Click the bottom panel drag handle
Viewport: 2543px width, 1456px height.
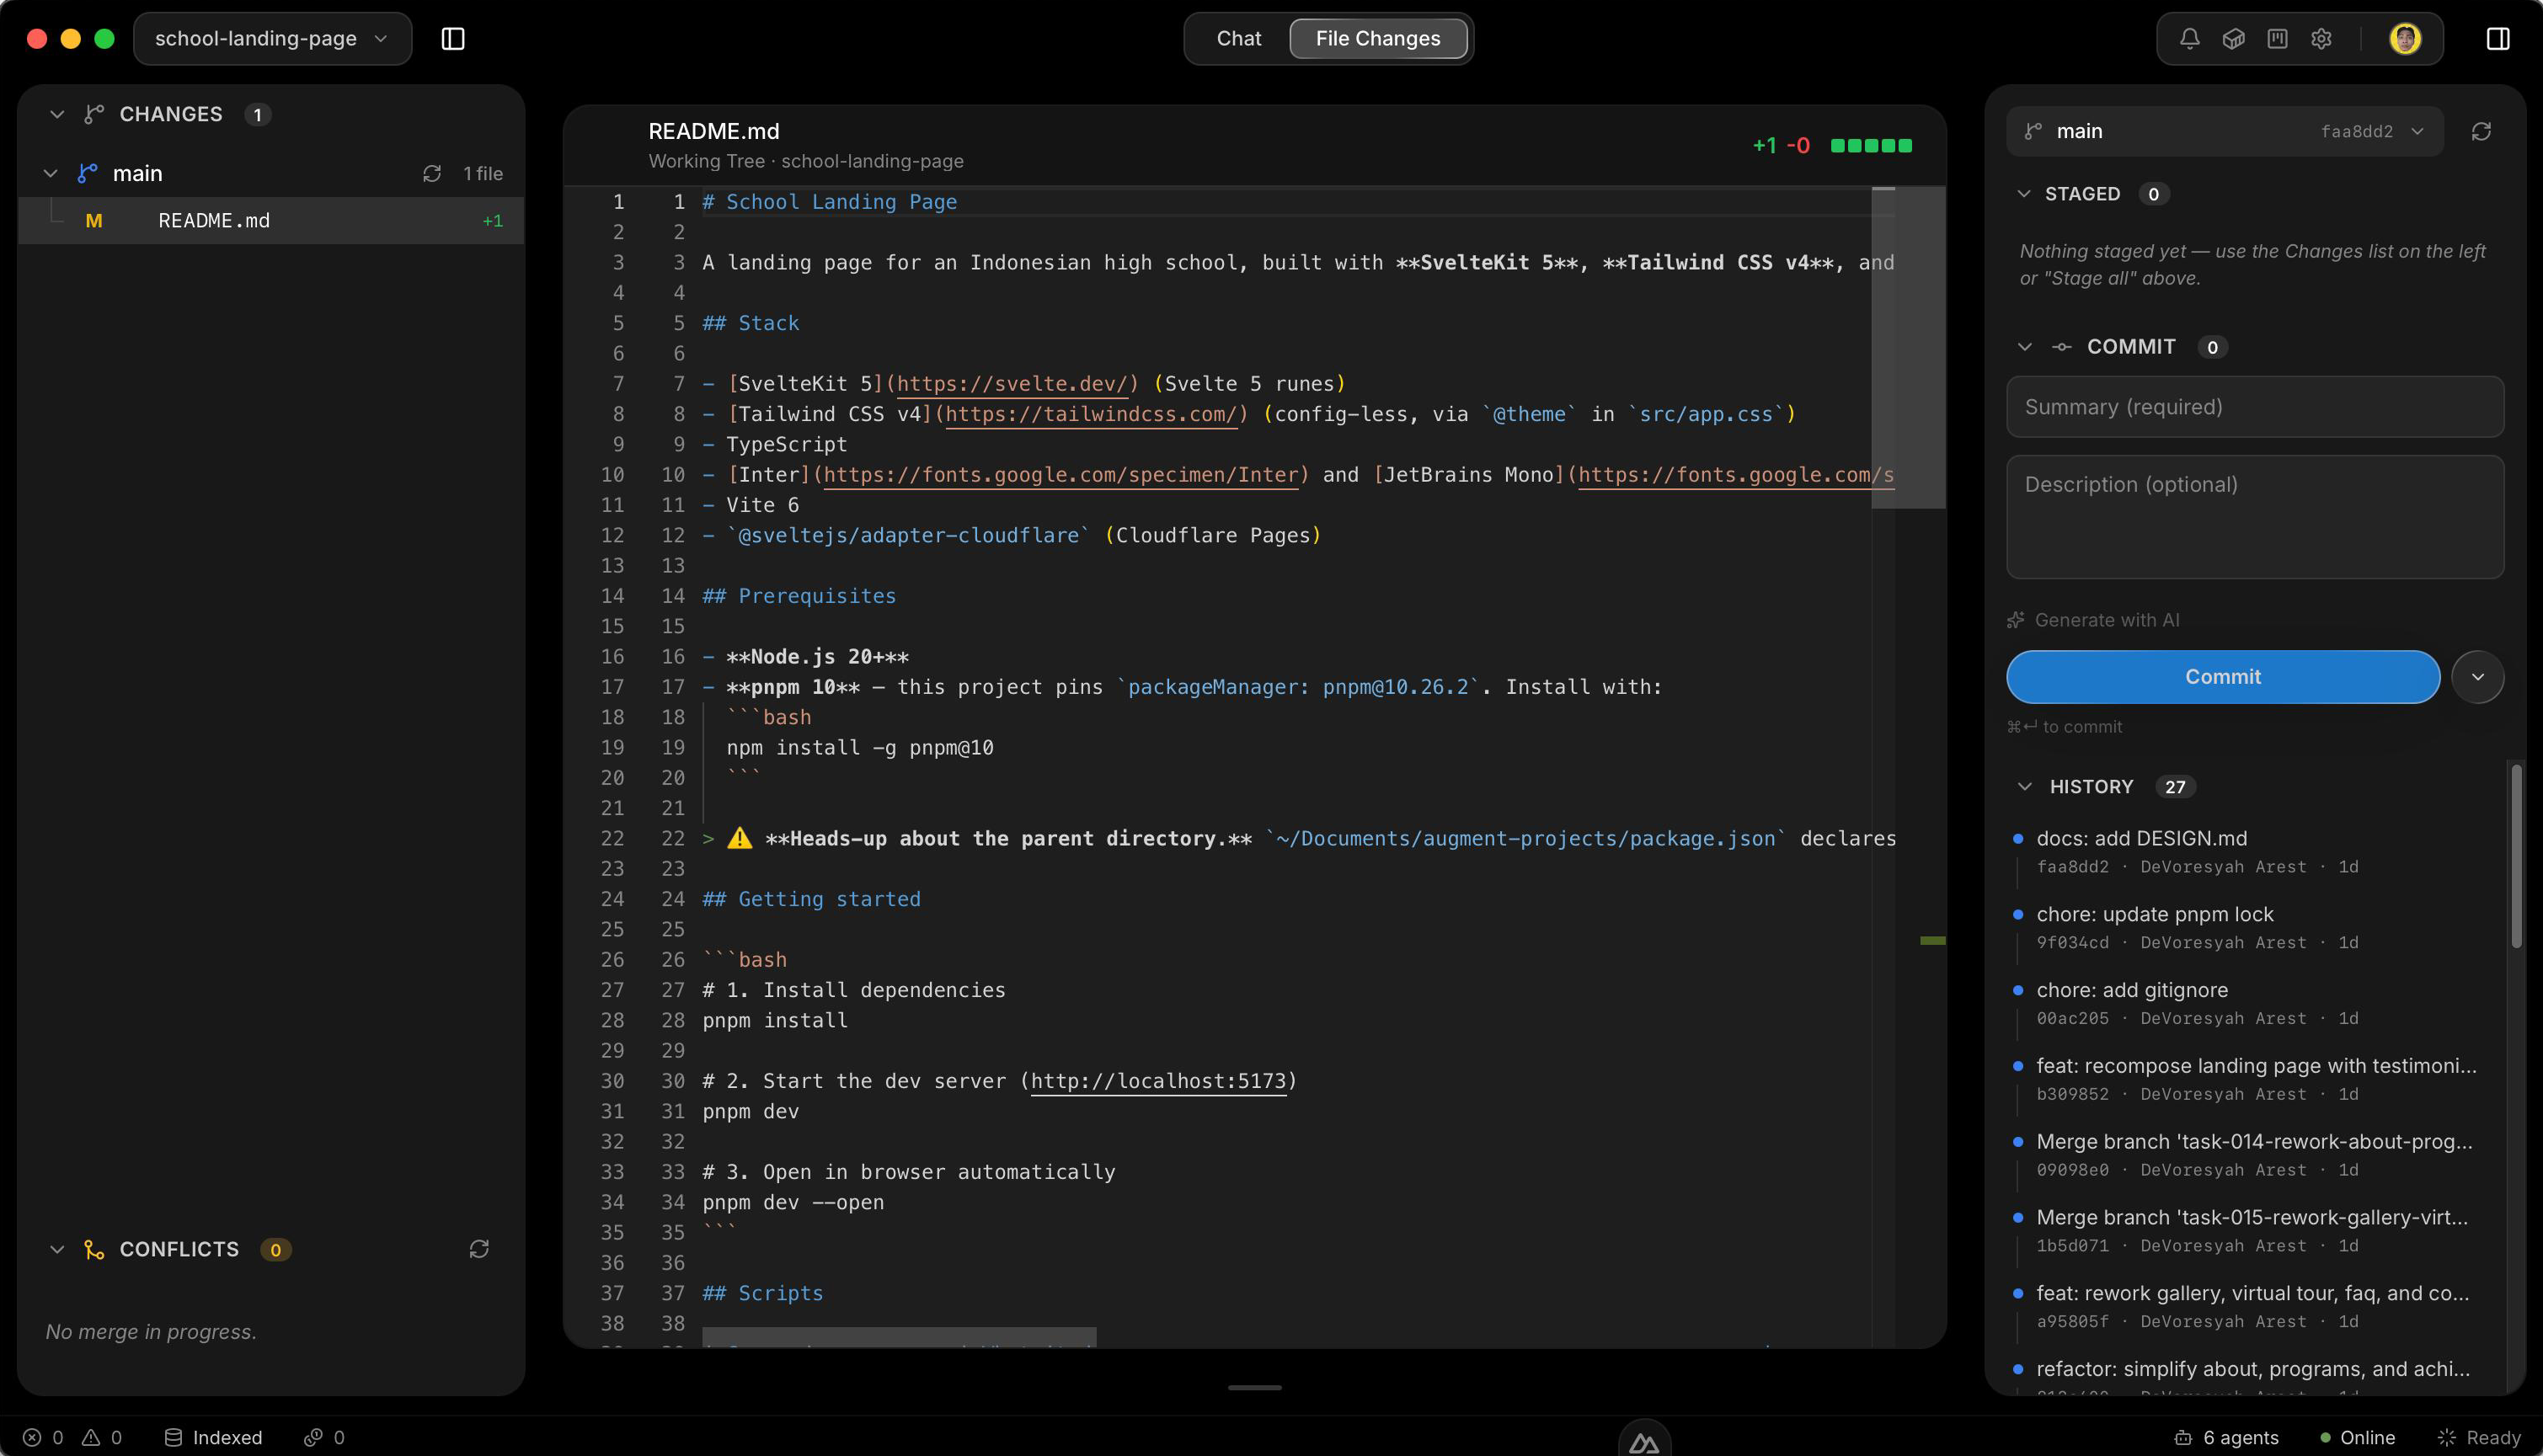[1254, 1388]
